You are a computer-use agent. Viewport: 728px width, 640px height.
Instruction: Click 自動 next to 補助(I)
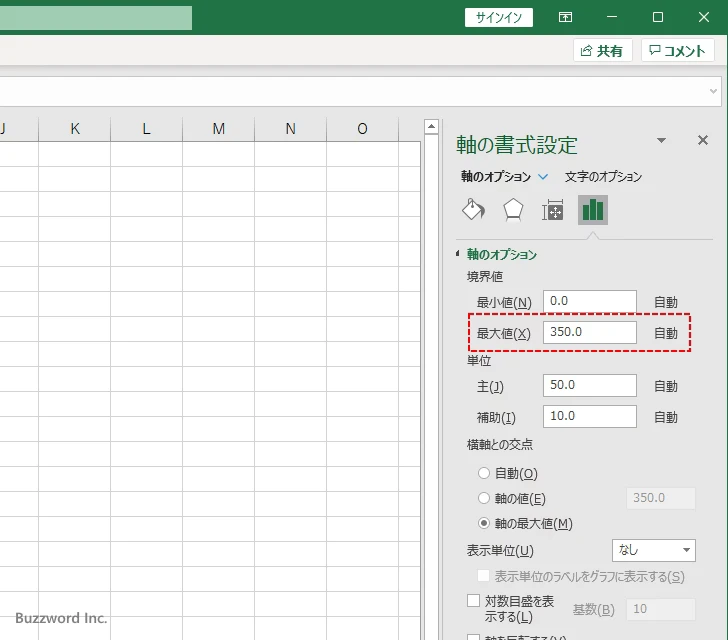pos(666,417)
